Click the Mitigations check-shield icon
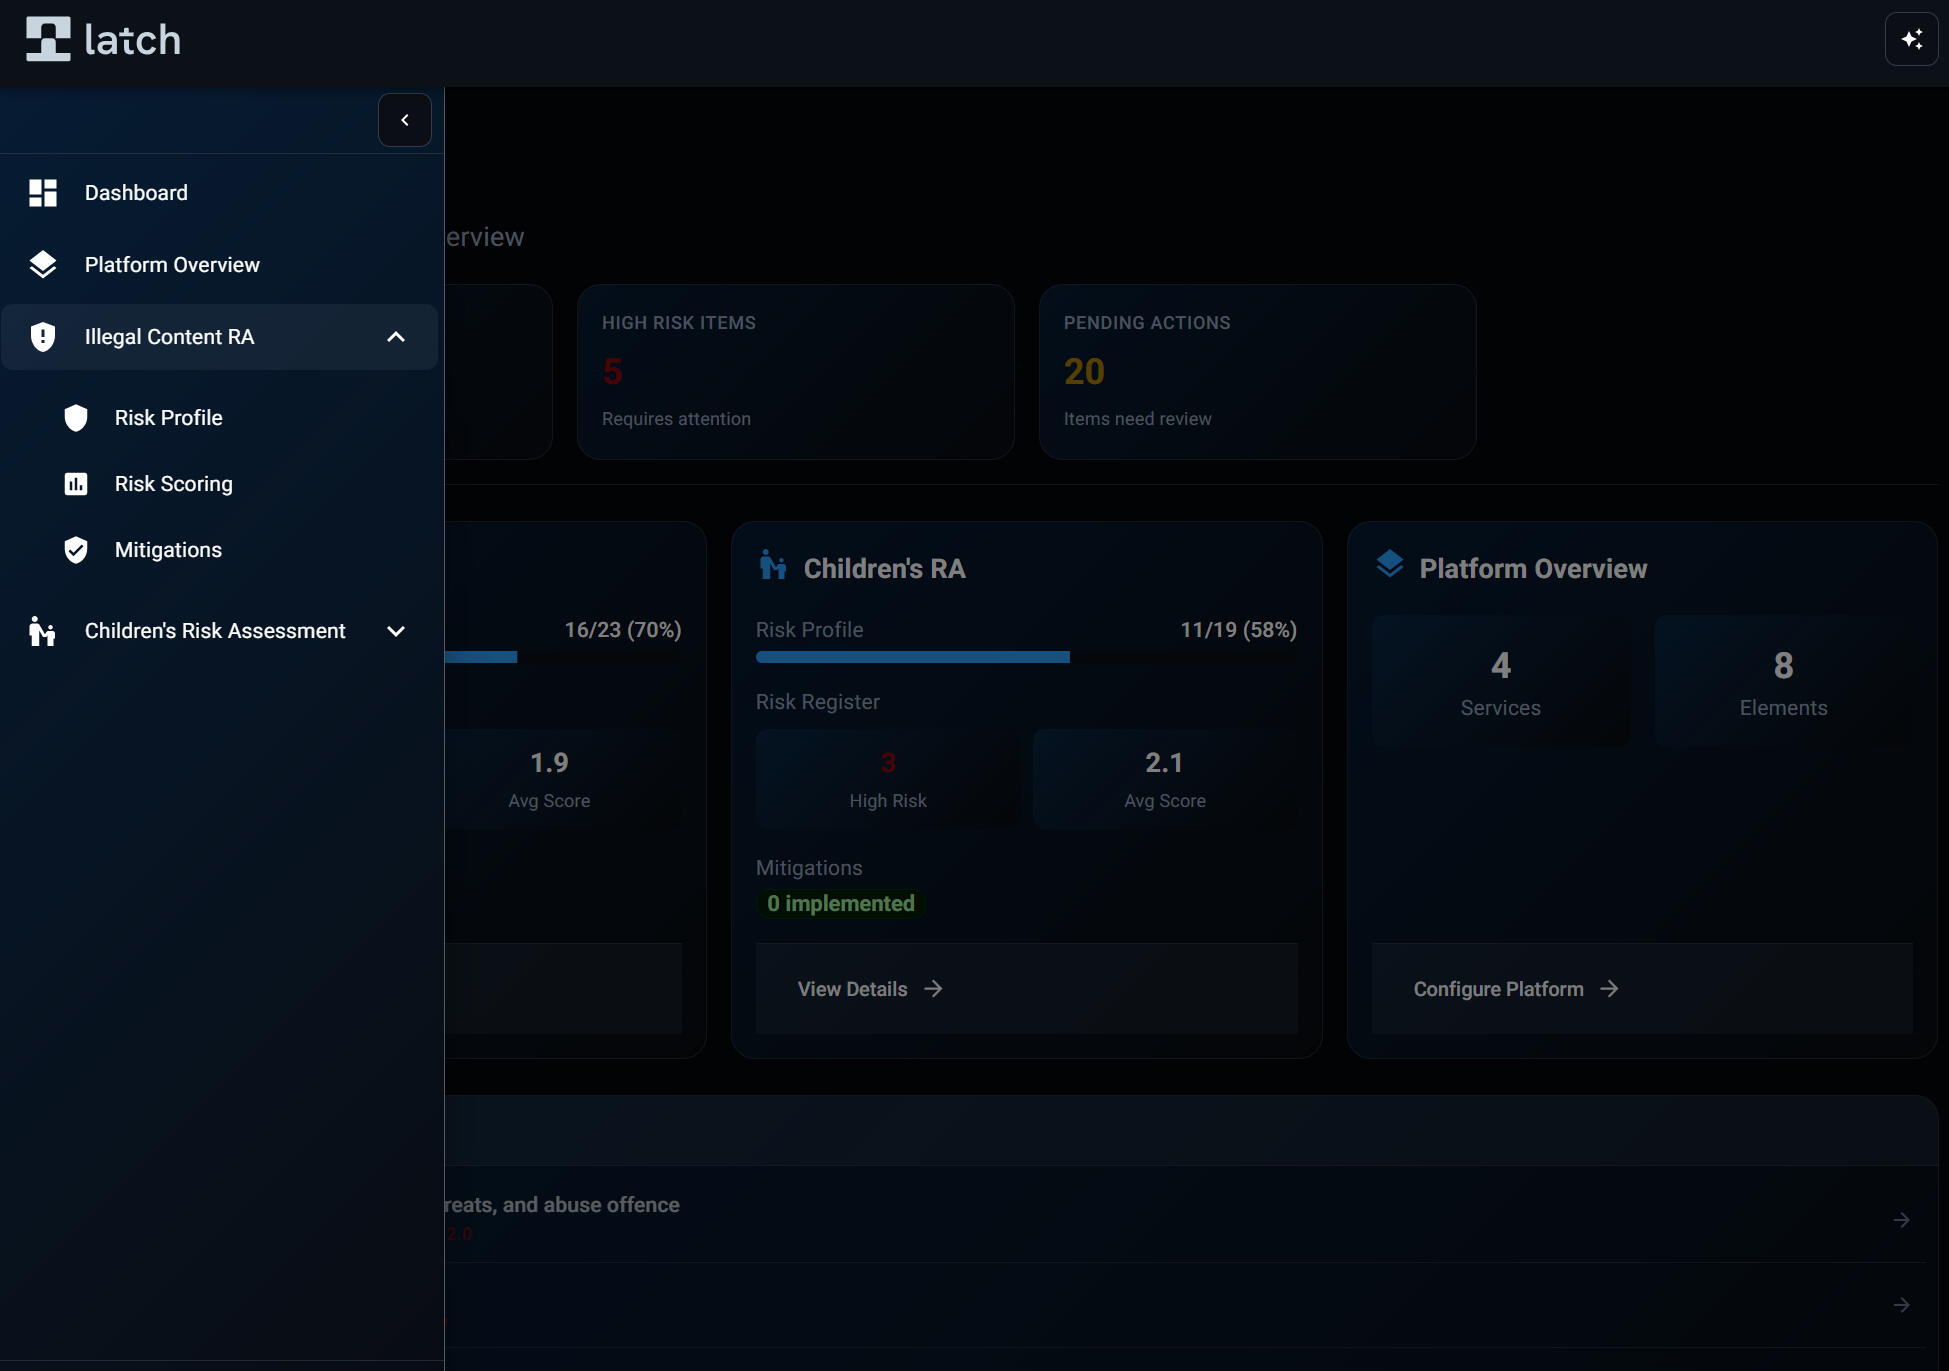This screenshot has width=1949, height=1371. [76, 550]
